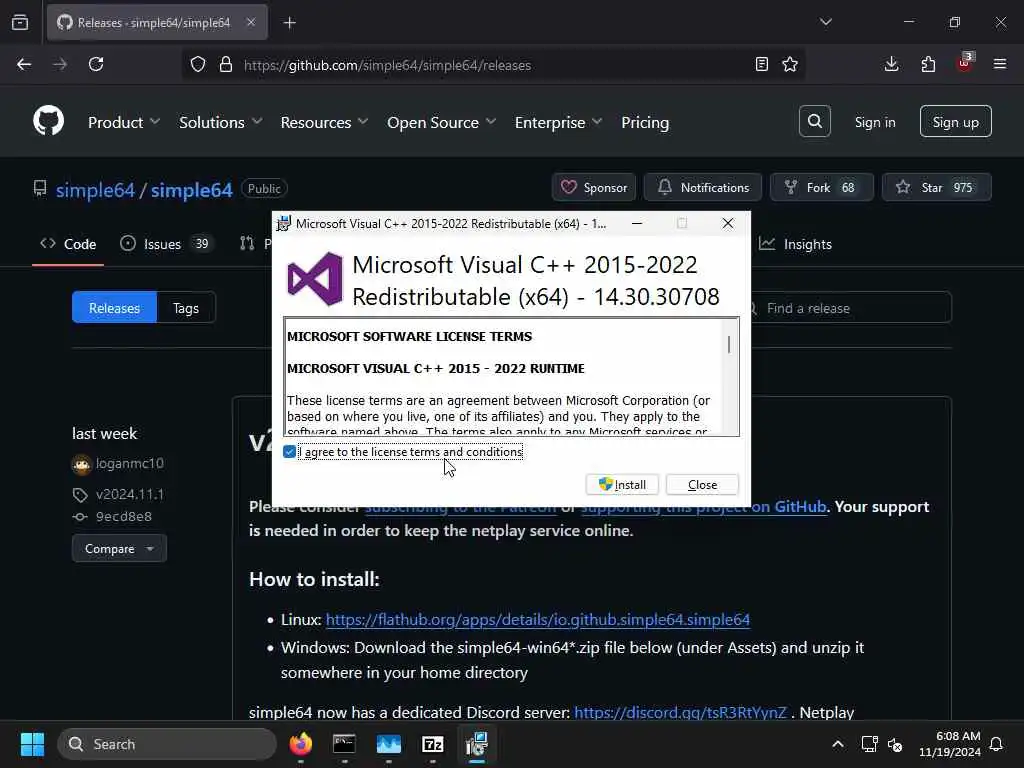Open the list all tabs dropdown

[825, 22]
